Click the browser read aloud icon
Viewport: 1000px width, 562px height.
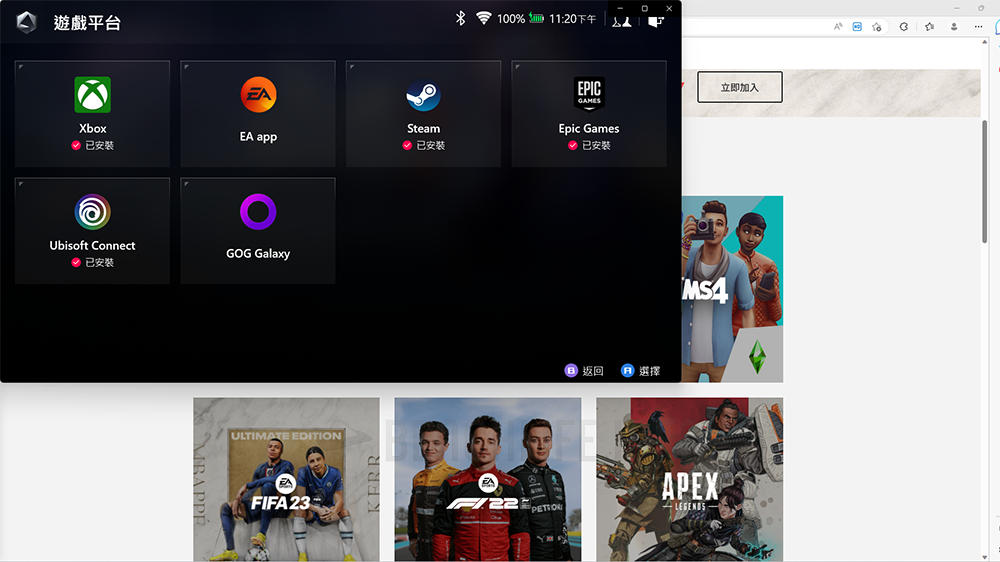click(838, 27)
